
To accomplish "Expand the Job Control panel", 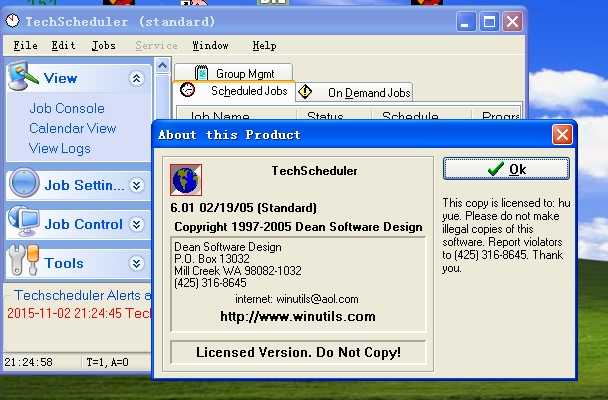I will [x=136, y=224].
